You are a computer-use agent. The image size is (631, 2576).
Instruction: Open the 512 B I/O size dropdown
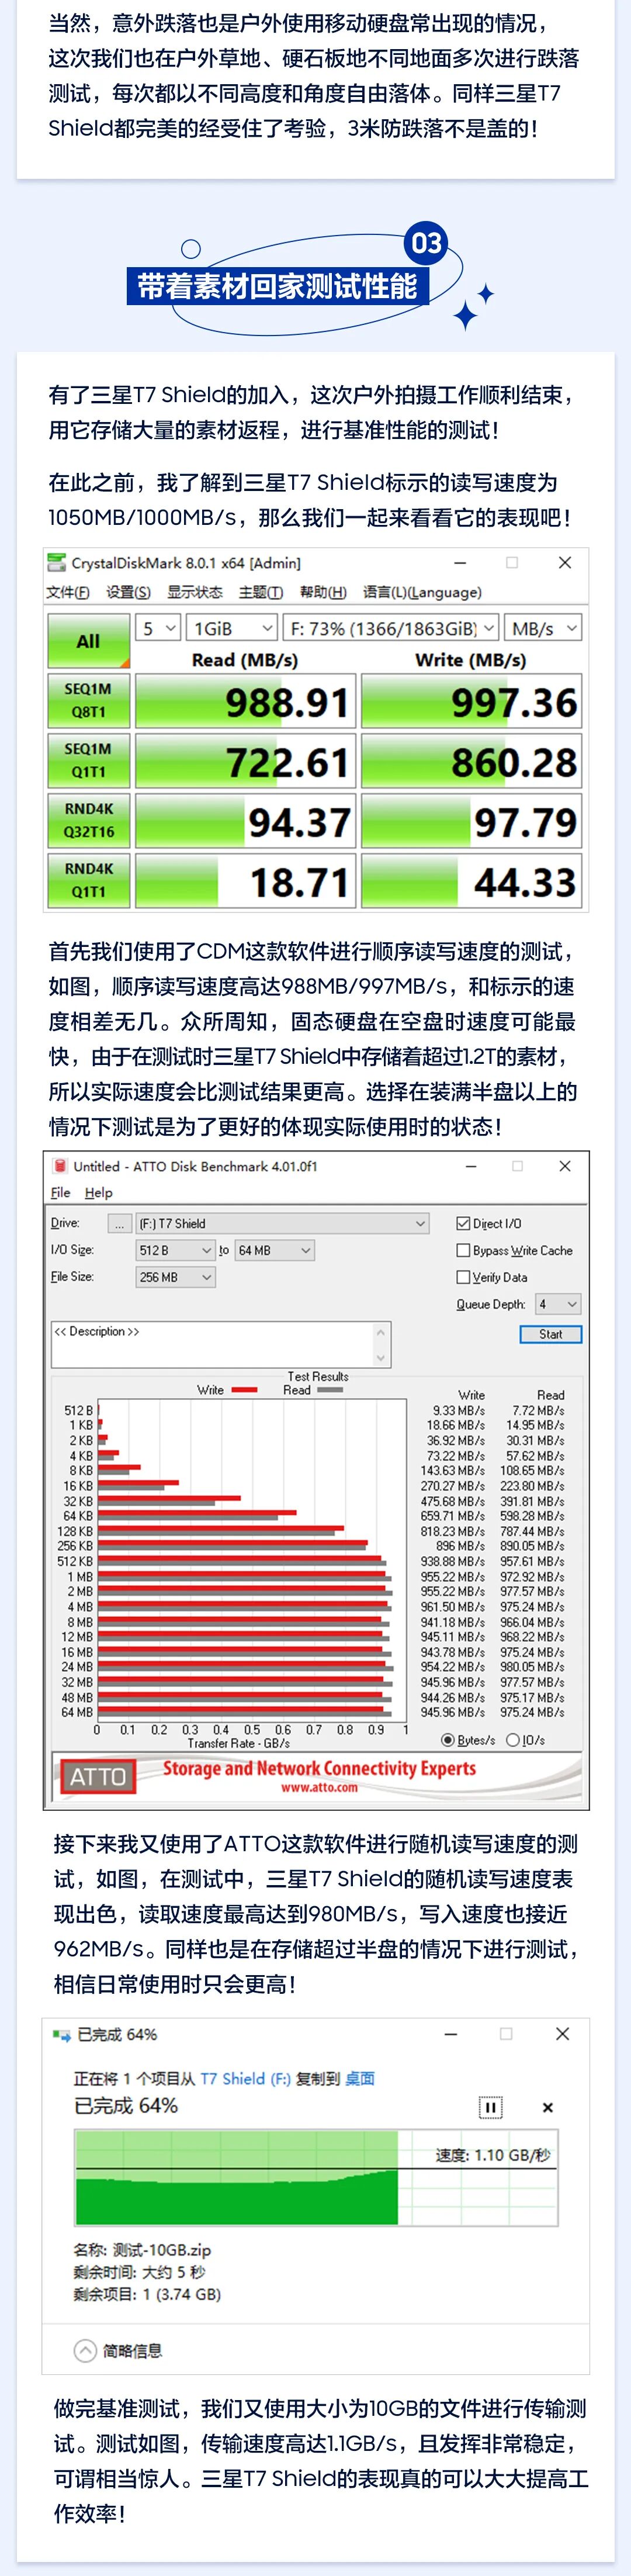tap(176, 1250)
